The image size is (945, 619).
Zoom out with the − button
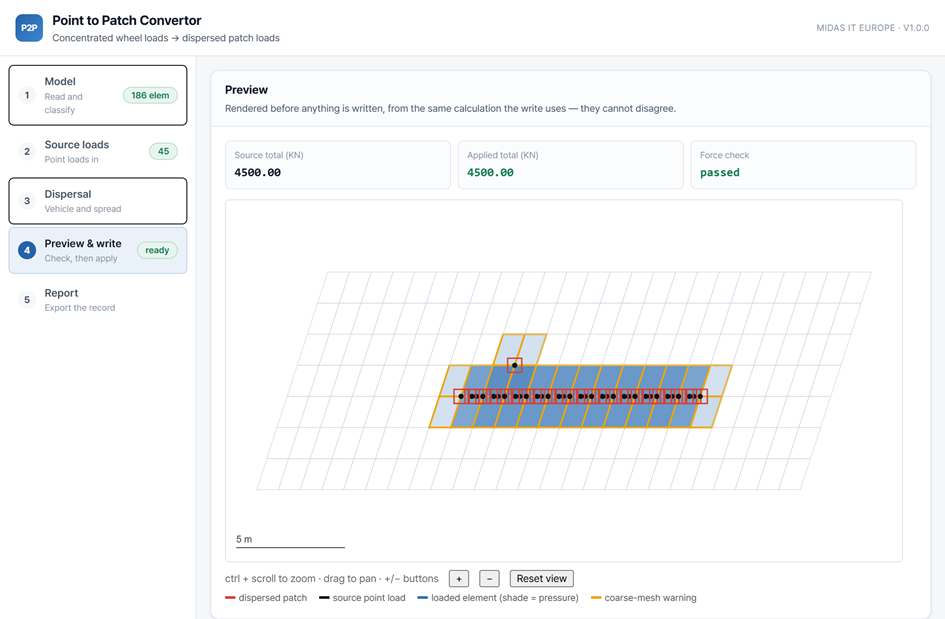point(489,579)
